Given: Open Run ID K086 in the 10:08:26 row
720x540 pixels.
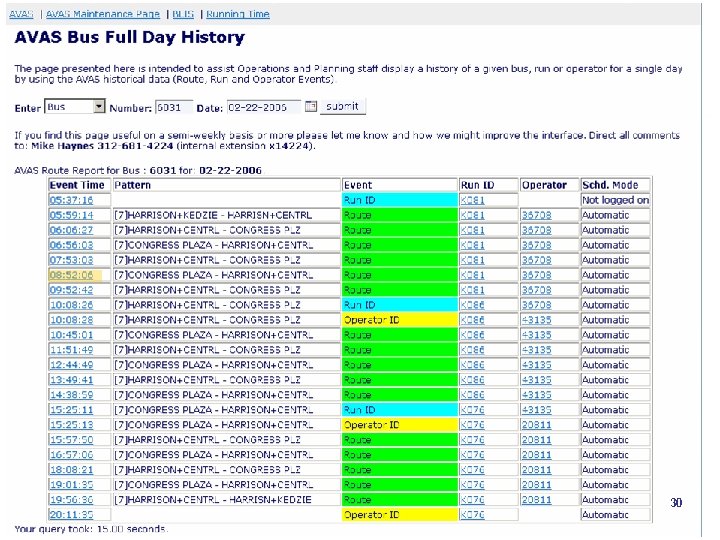Looking at the screenshot, I should click(x=472, y=305).
